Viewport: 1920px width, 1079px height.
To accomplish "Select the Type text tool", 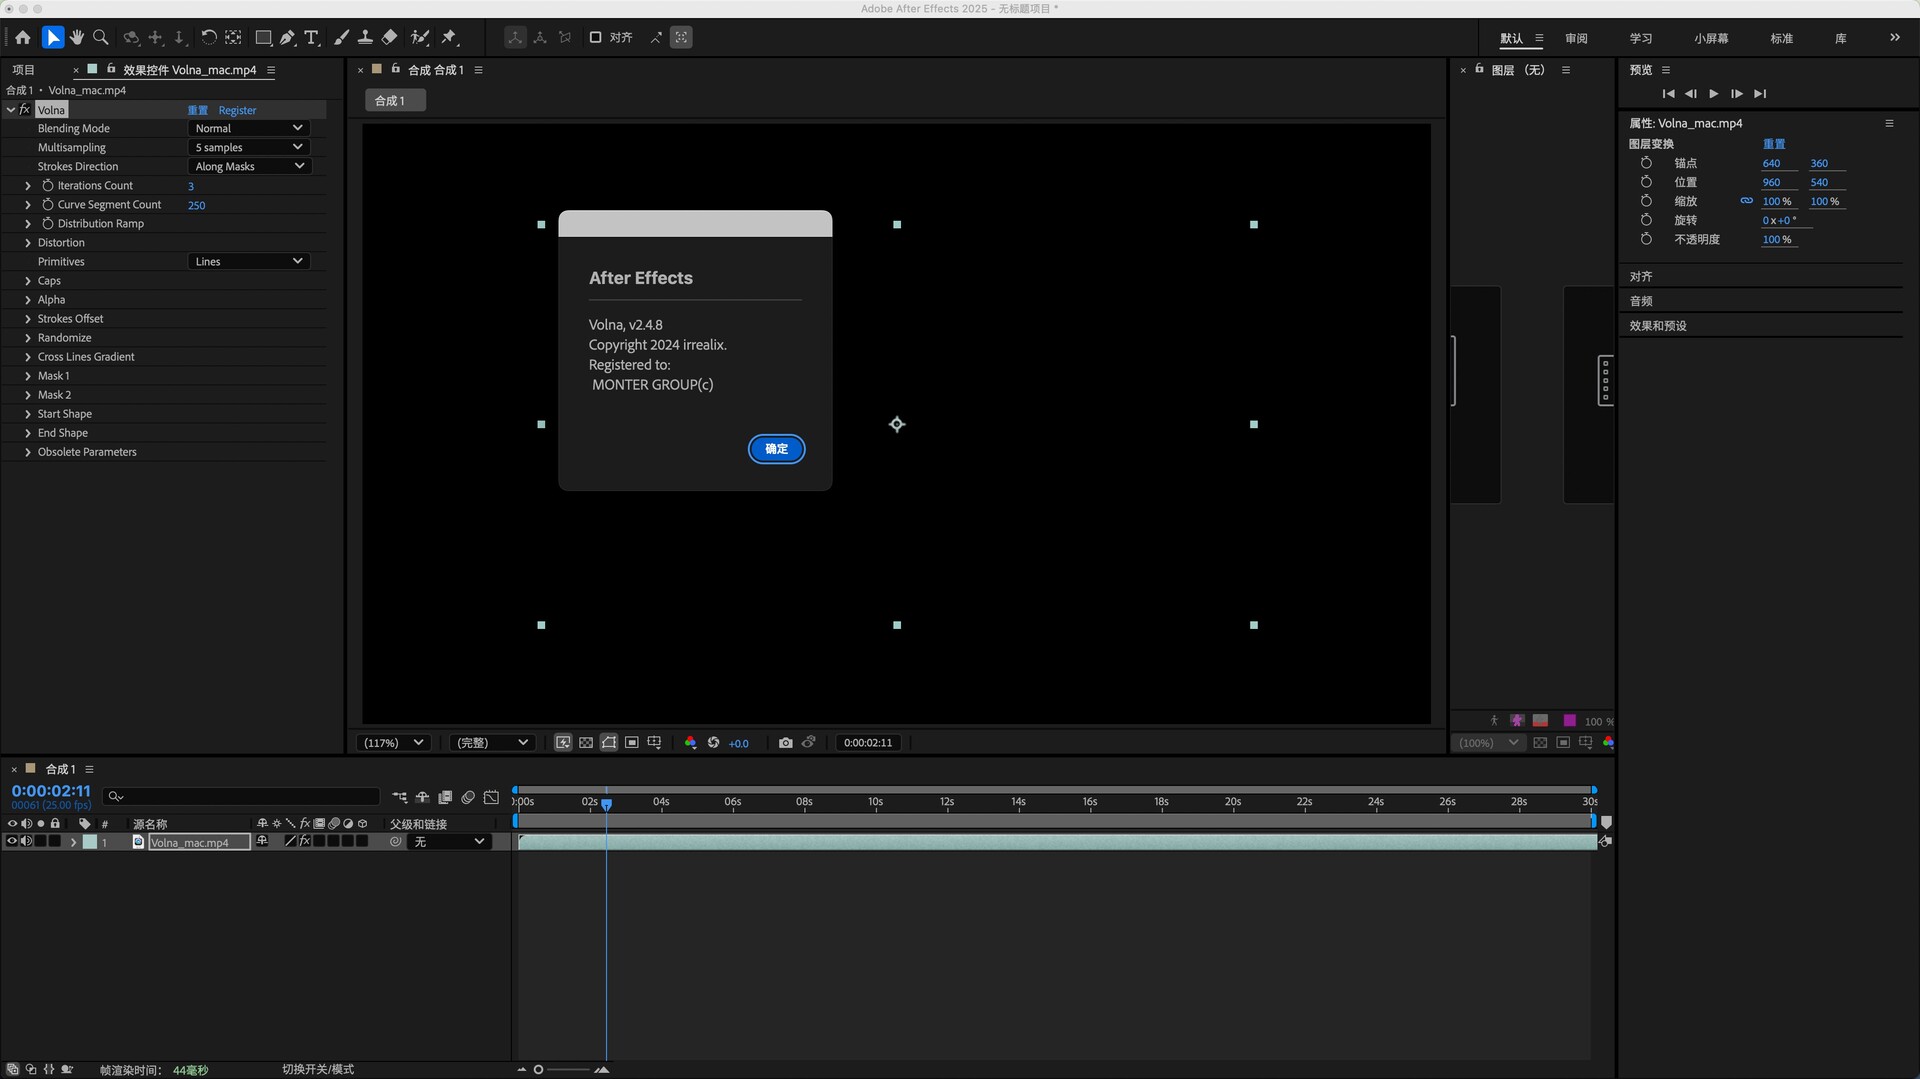I will tap(312, 38).
